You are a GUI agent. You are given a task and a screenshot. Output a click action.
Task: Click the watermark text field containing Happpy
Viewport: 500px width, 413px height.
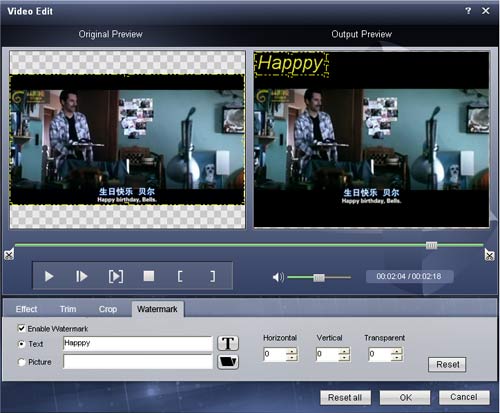138,343
